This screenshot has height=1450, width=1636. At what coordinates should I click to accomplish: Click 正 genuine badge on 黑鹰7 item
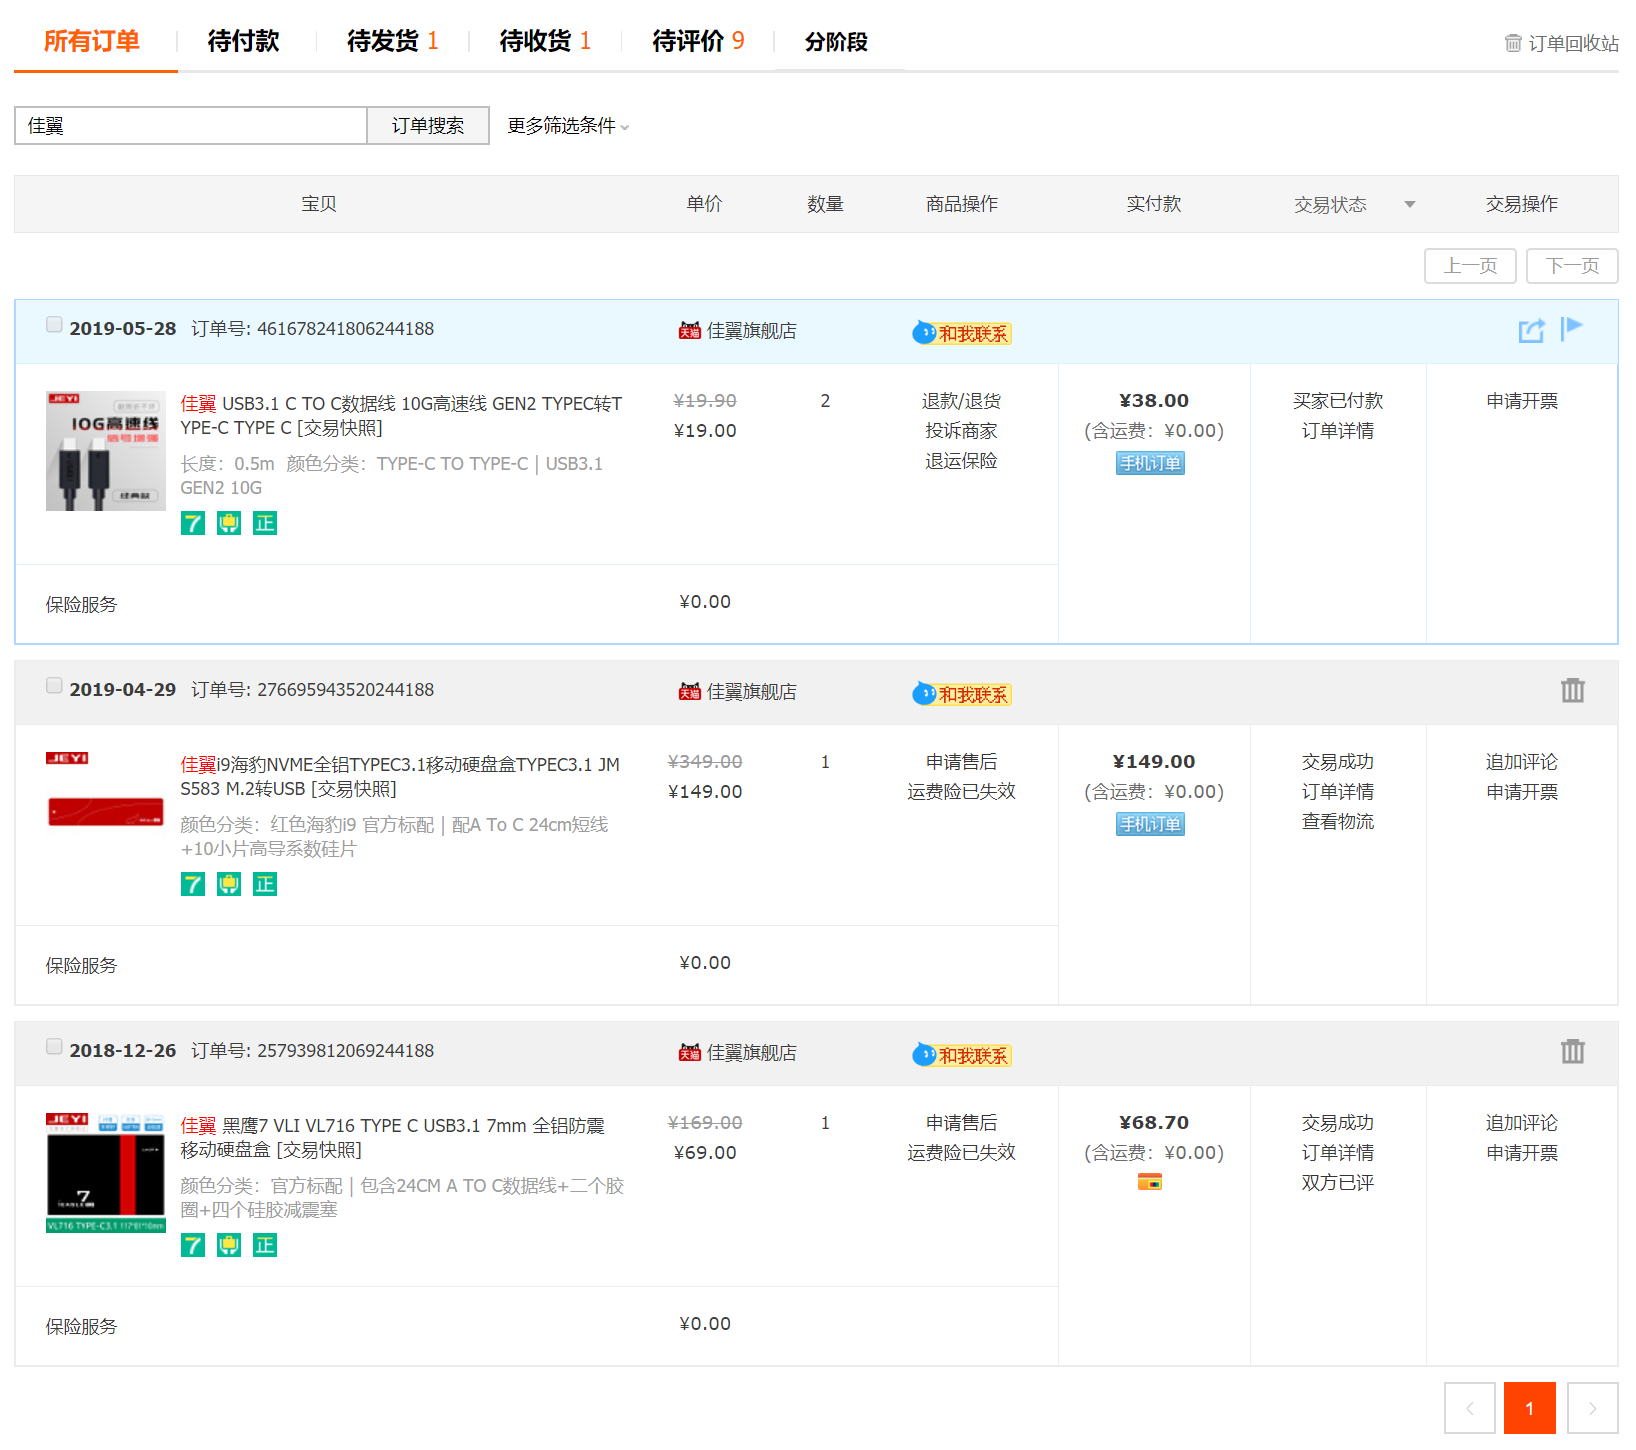265,1245
